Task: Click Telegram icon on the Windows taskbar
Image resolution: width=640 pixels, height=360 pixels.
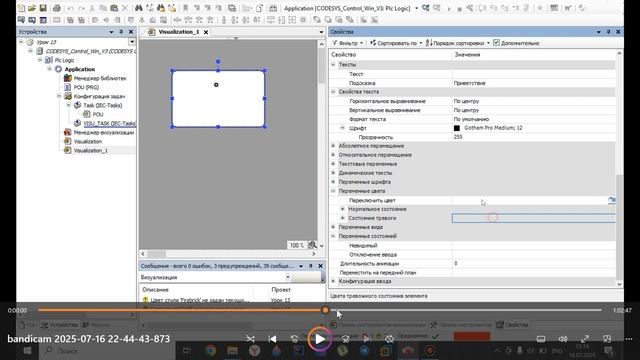Action: pos(364,351)
